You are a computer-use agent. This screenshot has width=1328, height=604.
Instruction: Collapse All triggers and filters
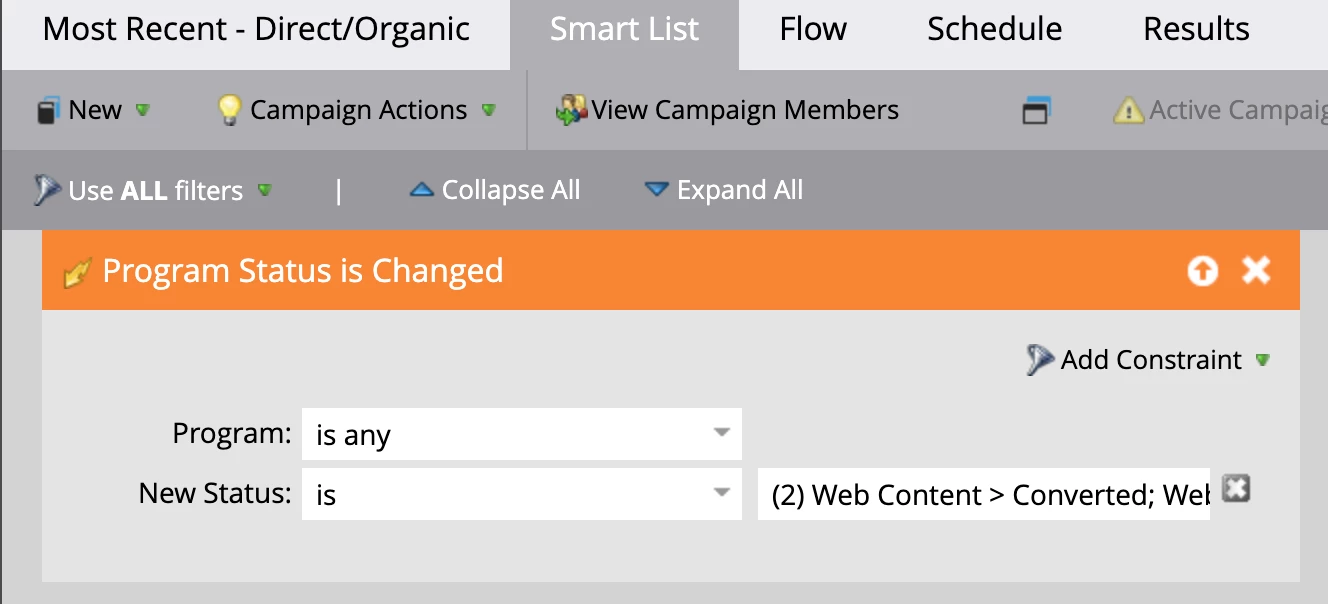click(495, 190)
